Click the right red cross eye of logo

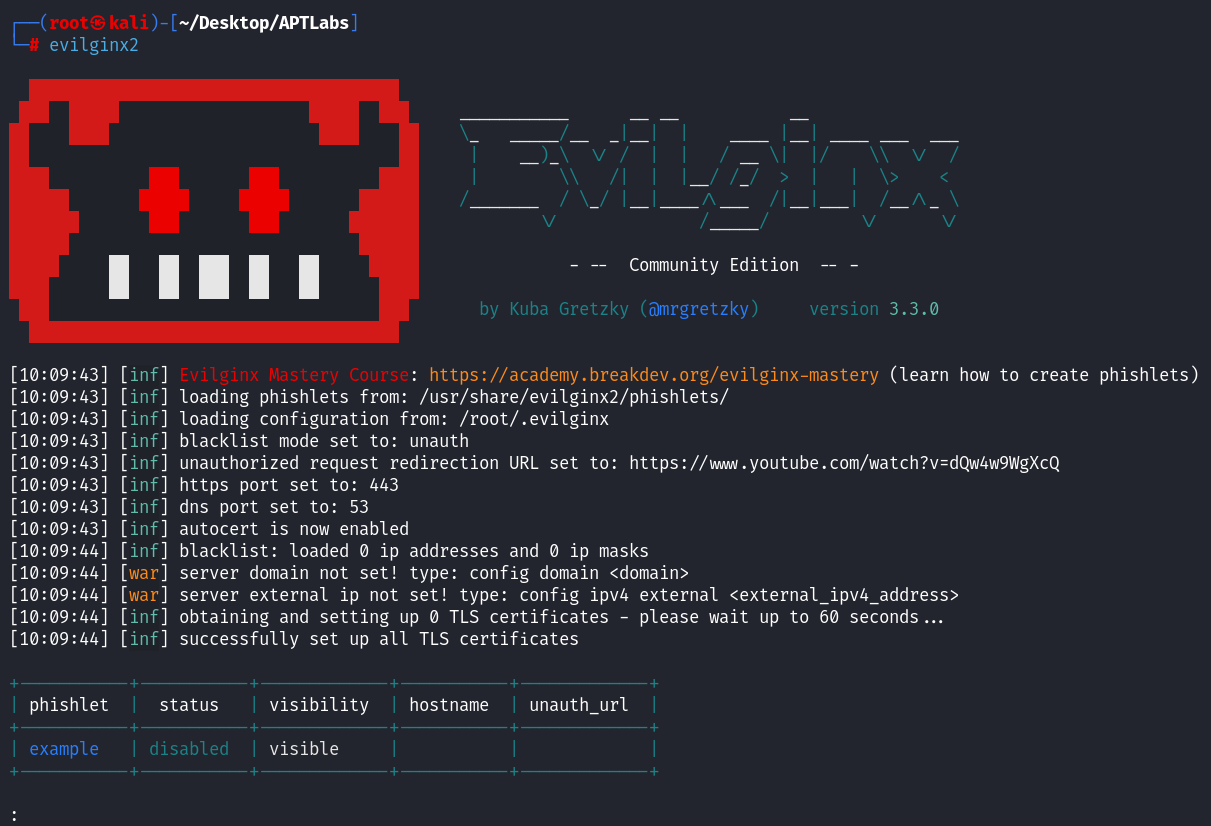264,199
